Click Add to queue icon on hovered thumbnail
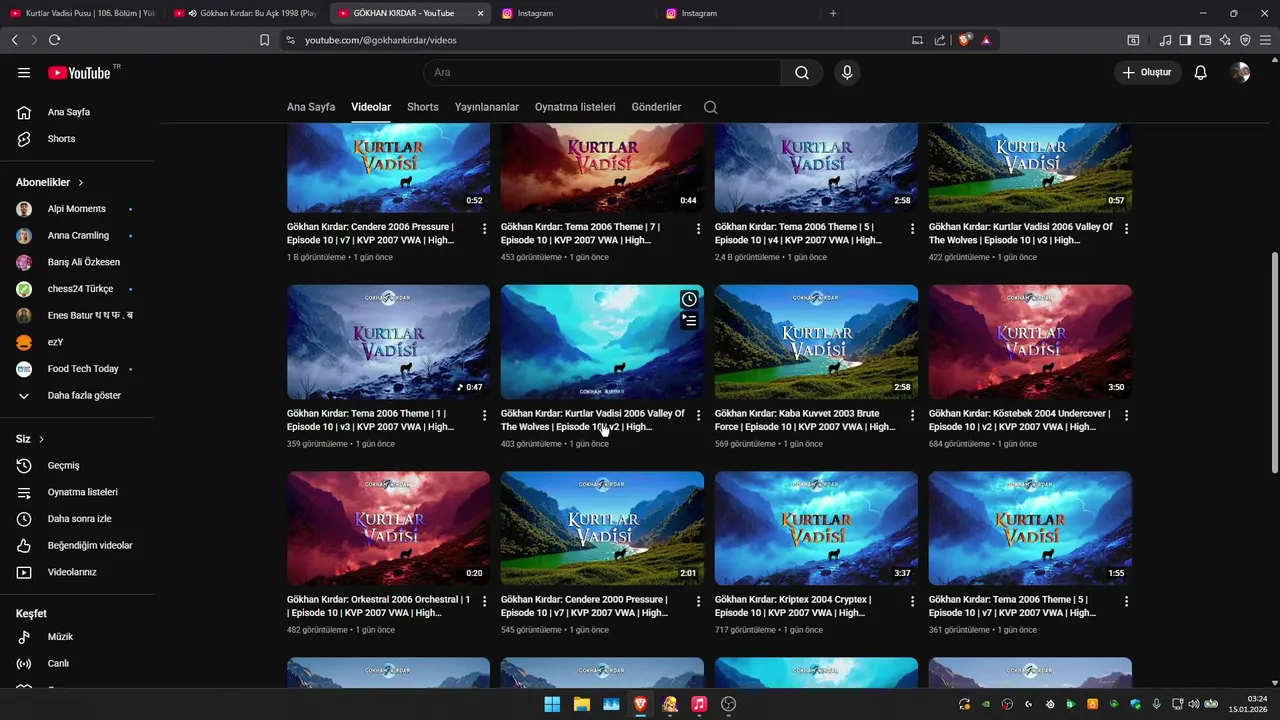Viewport: 1280px width, 720px height. click(689, 320)
